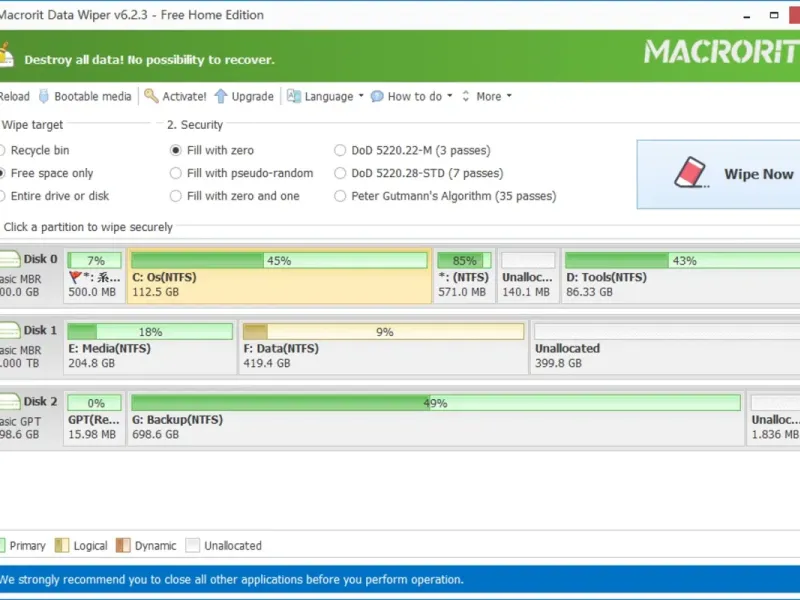This screenshot has width=800, height=600.
Task: Select the E: Media(NTFS) partition
Action: tap(150, 347)
